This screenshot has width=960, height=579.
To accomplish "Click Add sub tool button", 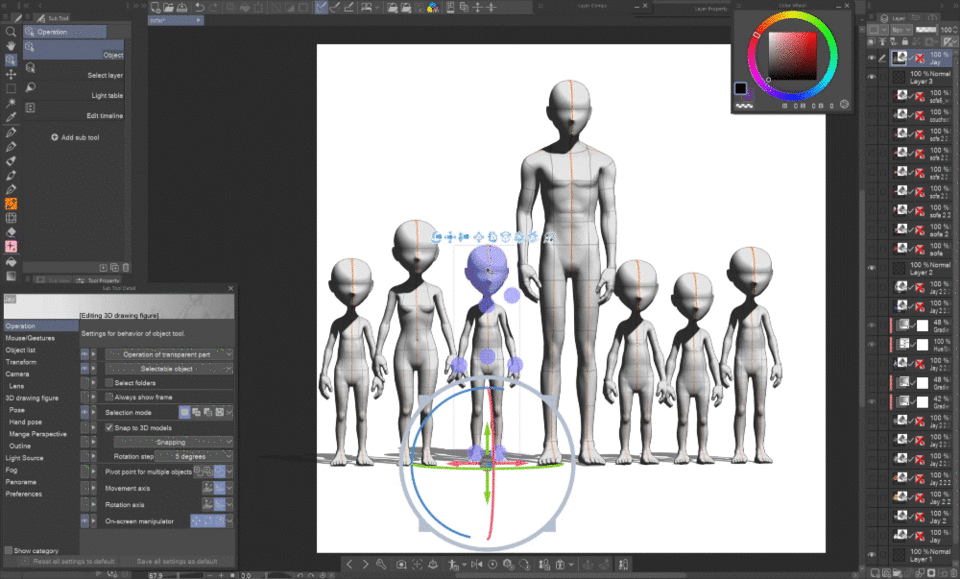I will 75,137.
